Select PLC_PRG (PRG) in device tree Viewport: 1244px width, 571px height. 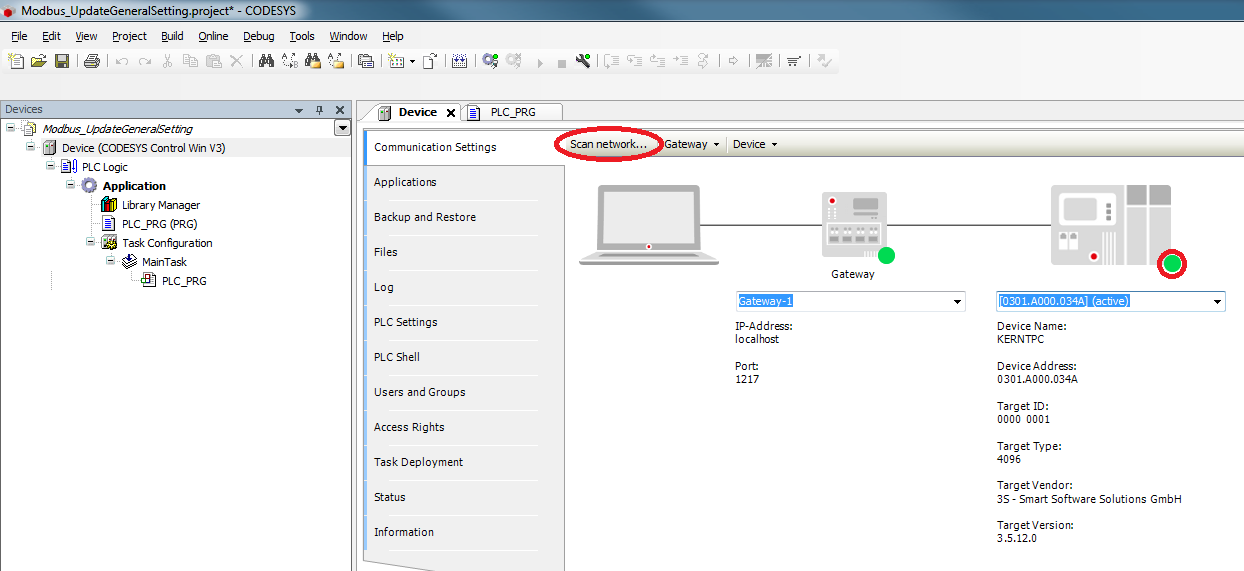[x=159, y=224]
